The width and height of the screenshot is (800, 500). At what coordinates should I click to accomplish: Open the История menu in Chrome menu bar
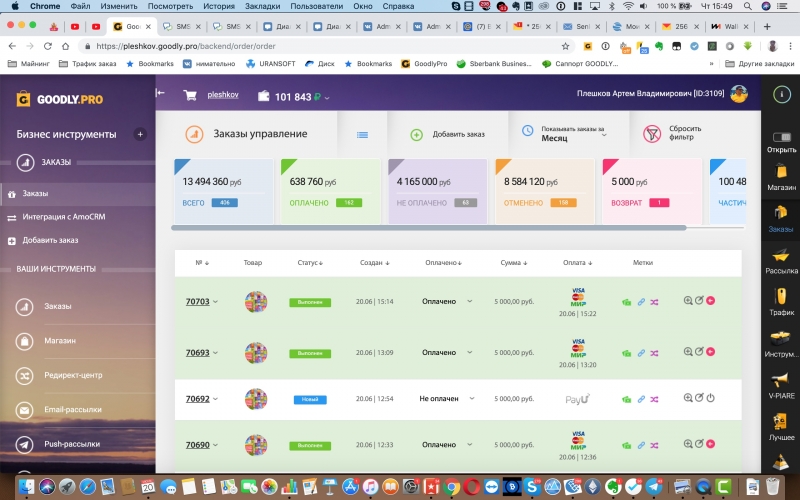(219, 6)
